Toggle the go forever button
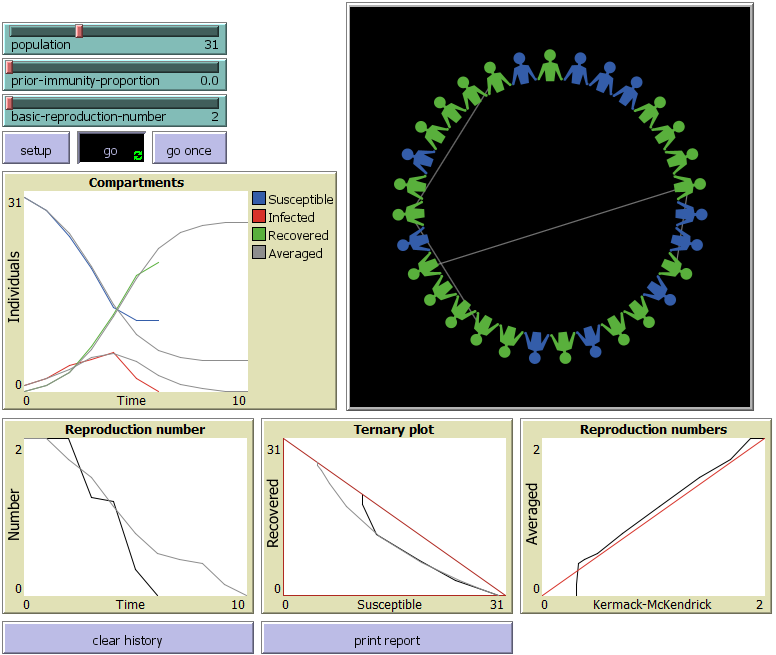 111,148
